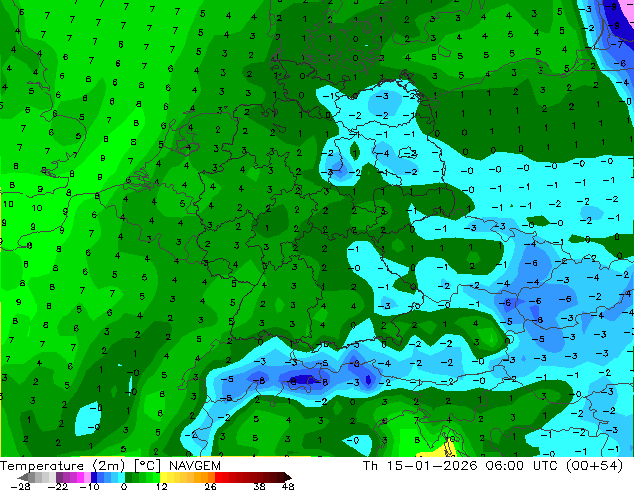Image resolution: width=634 pixels, height=490 pixels.
Task: Select the gray arrow end of the legend
Action: [x=23, y=477]
